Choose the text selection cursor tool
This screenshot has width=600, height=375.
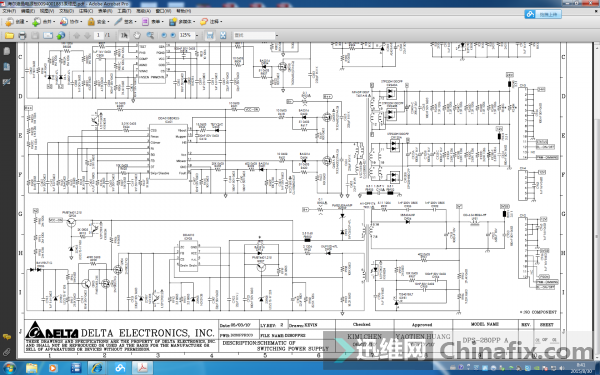(x=124, y=35)
